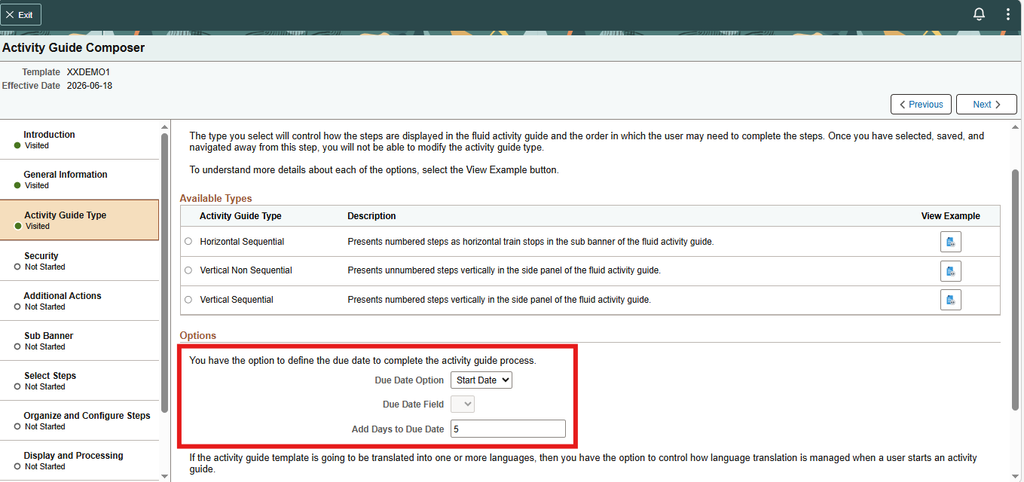Go to the Introduction step
This screenshot has height=482, width=1024.
click(80, 139)
